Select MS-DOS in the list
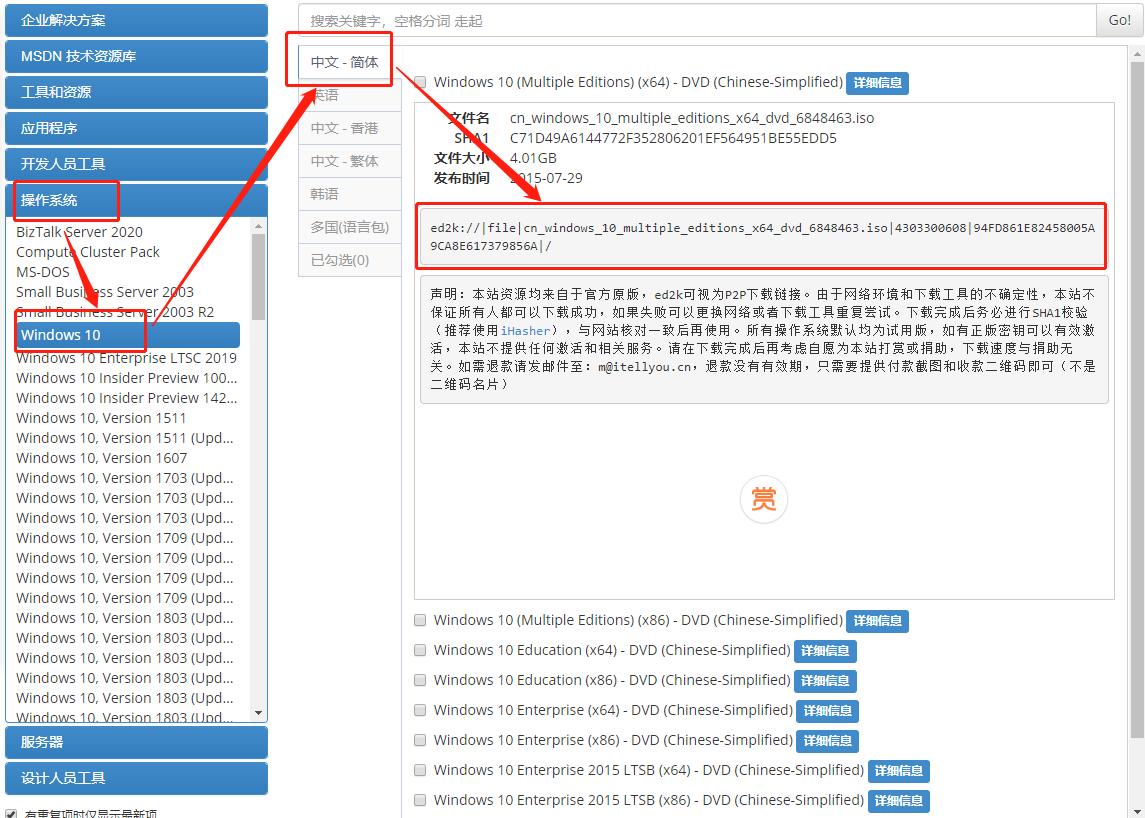 tap(42, 272)
